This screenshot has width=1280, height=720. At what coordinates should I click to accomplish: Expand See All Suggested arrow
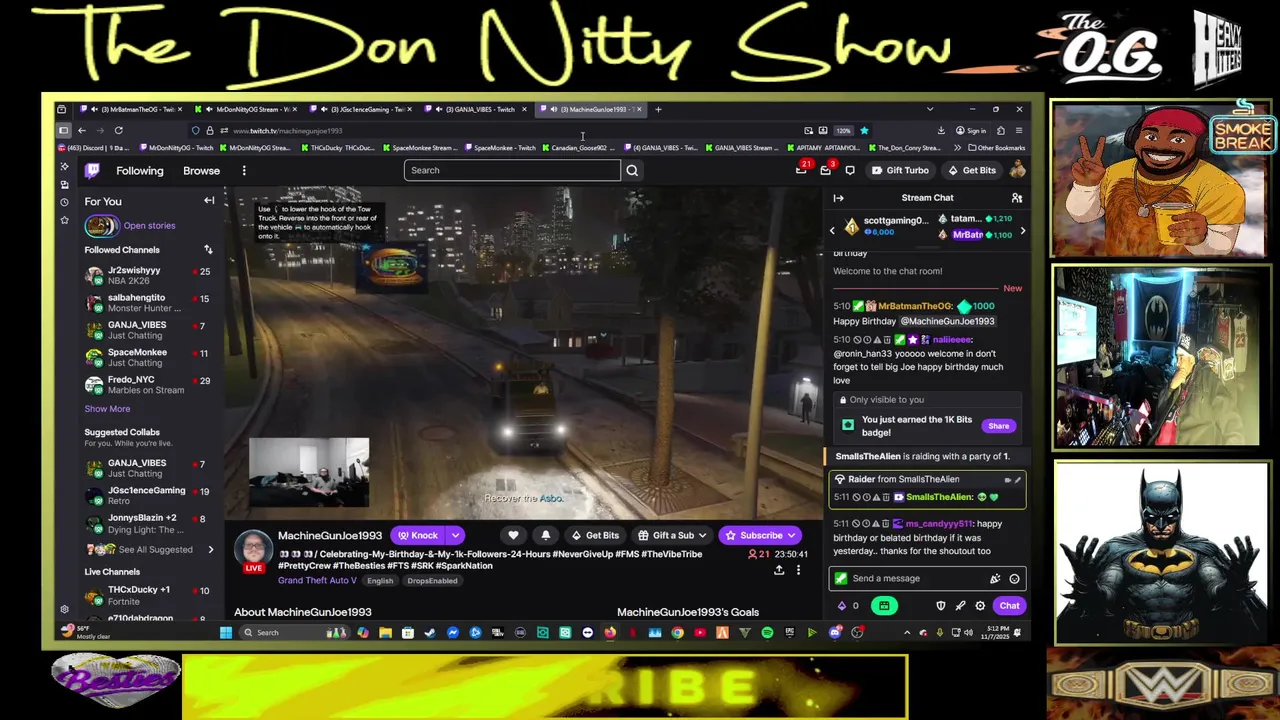(210, 549)
